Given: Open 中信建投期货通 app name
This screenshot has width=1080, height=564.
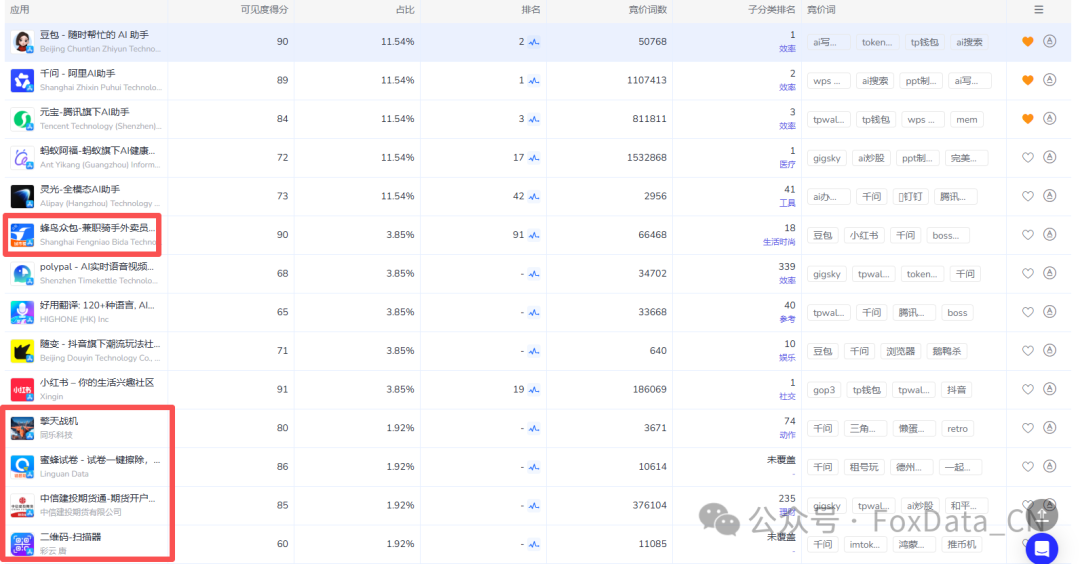Looking at the screenshot, I should tap(97, 498).
